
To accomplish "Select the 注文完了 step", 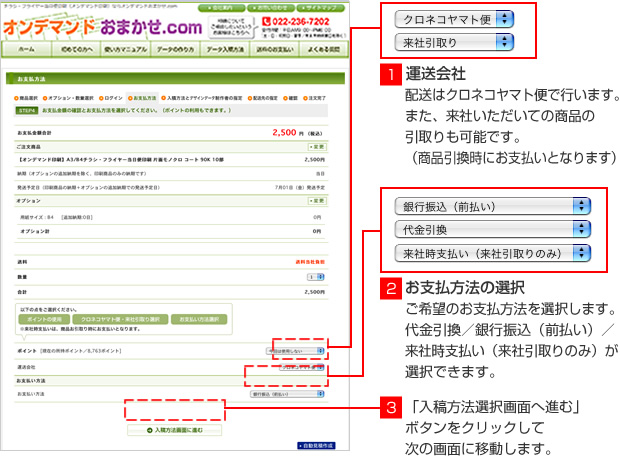I will pos(315,98).
